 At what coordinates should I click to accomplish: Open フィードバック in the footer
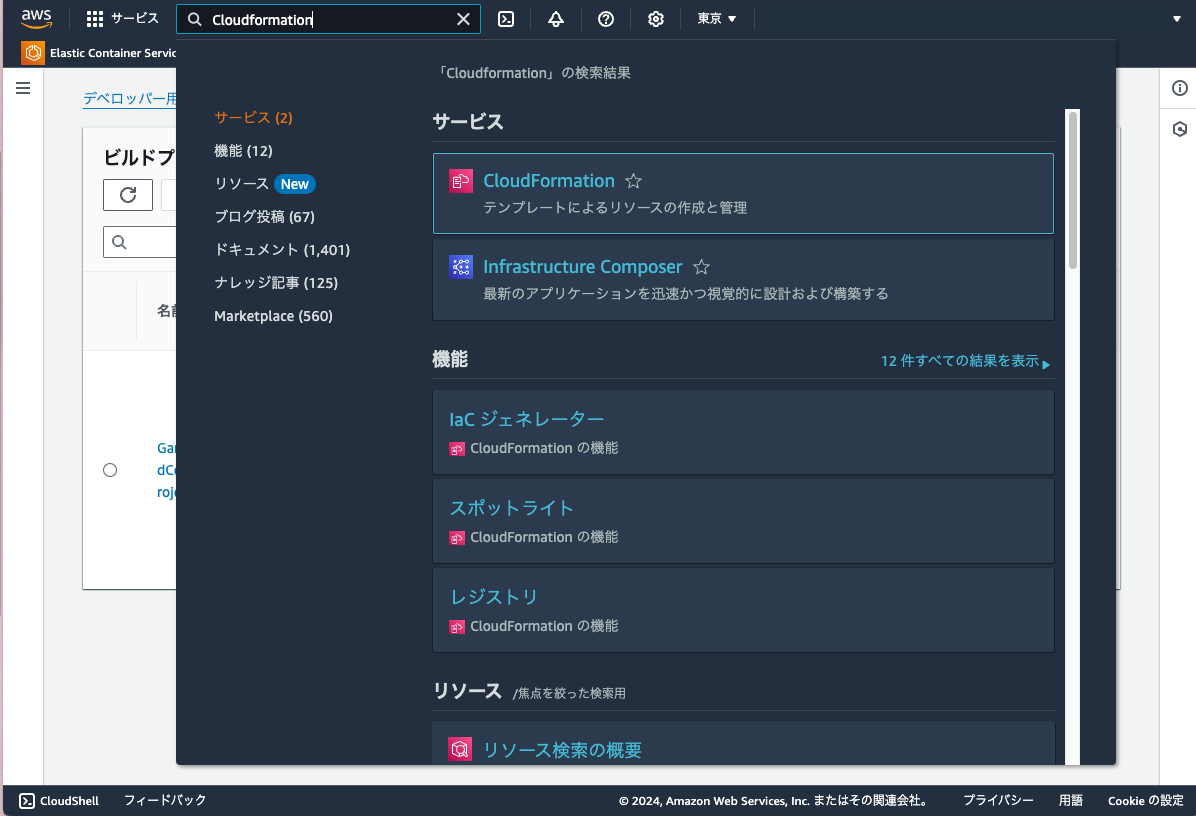pyautogui.click(x=165, y=800)
